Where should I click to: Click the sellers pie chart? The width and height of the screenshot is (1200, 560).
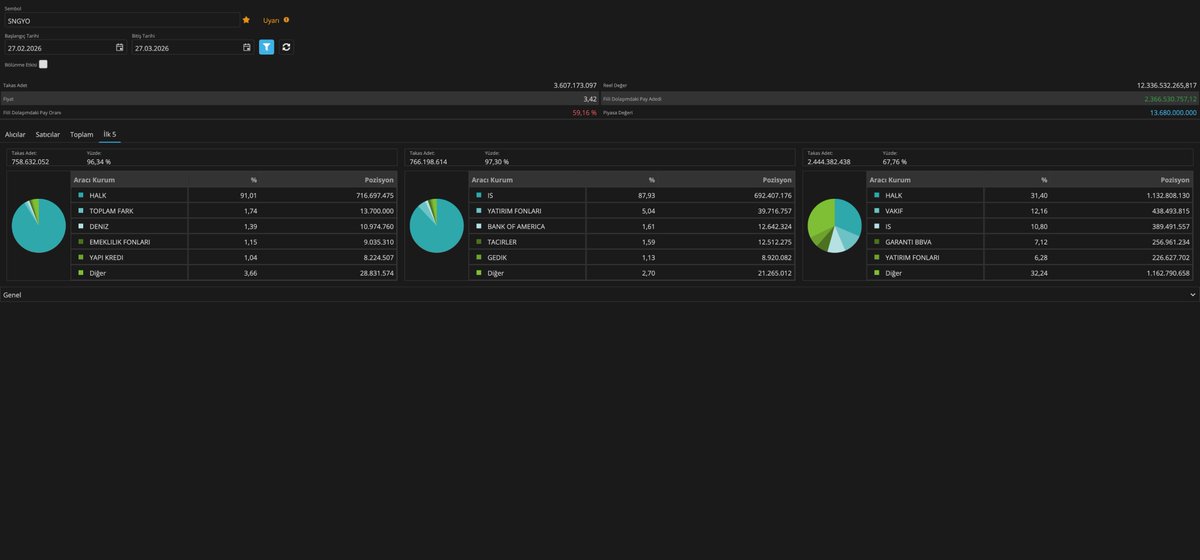pos(437,225)
